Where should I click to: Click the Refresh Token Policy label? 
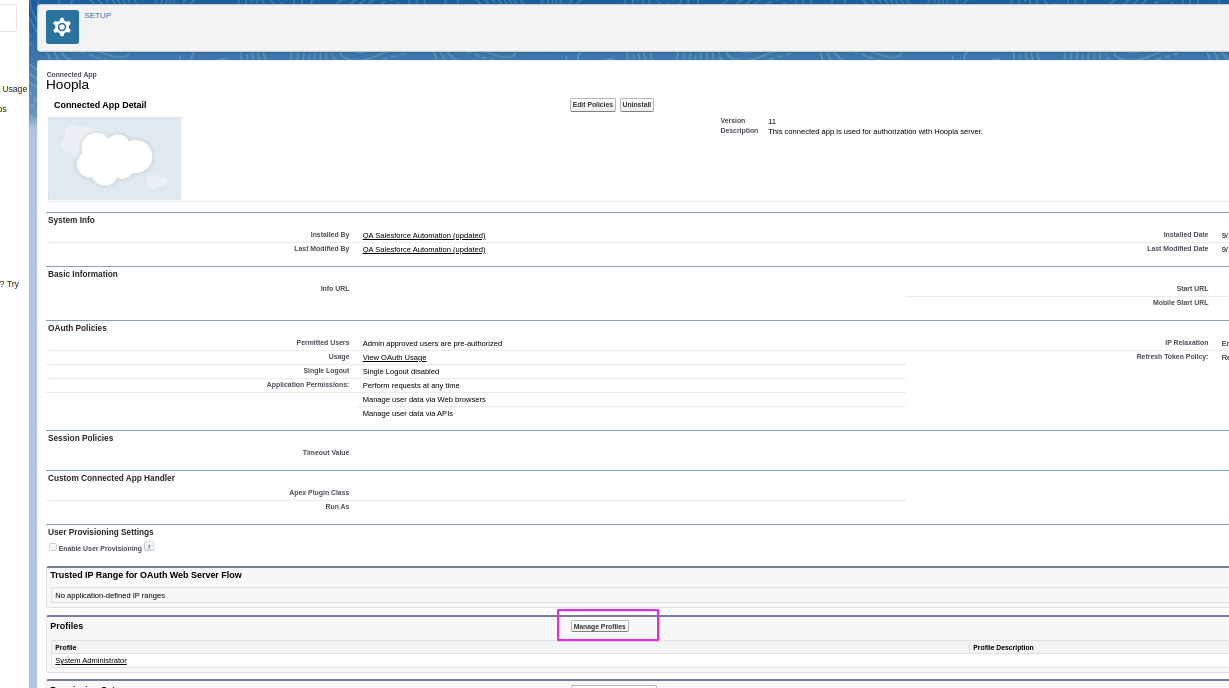[x=1172, y=357]
